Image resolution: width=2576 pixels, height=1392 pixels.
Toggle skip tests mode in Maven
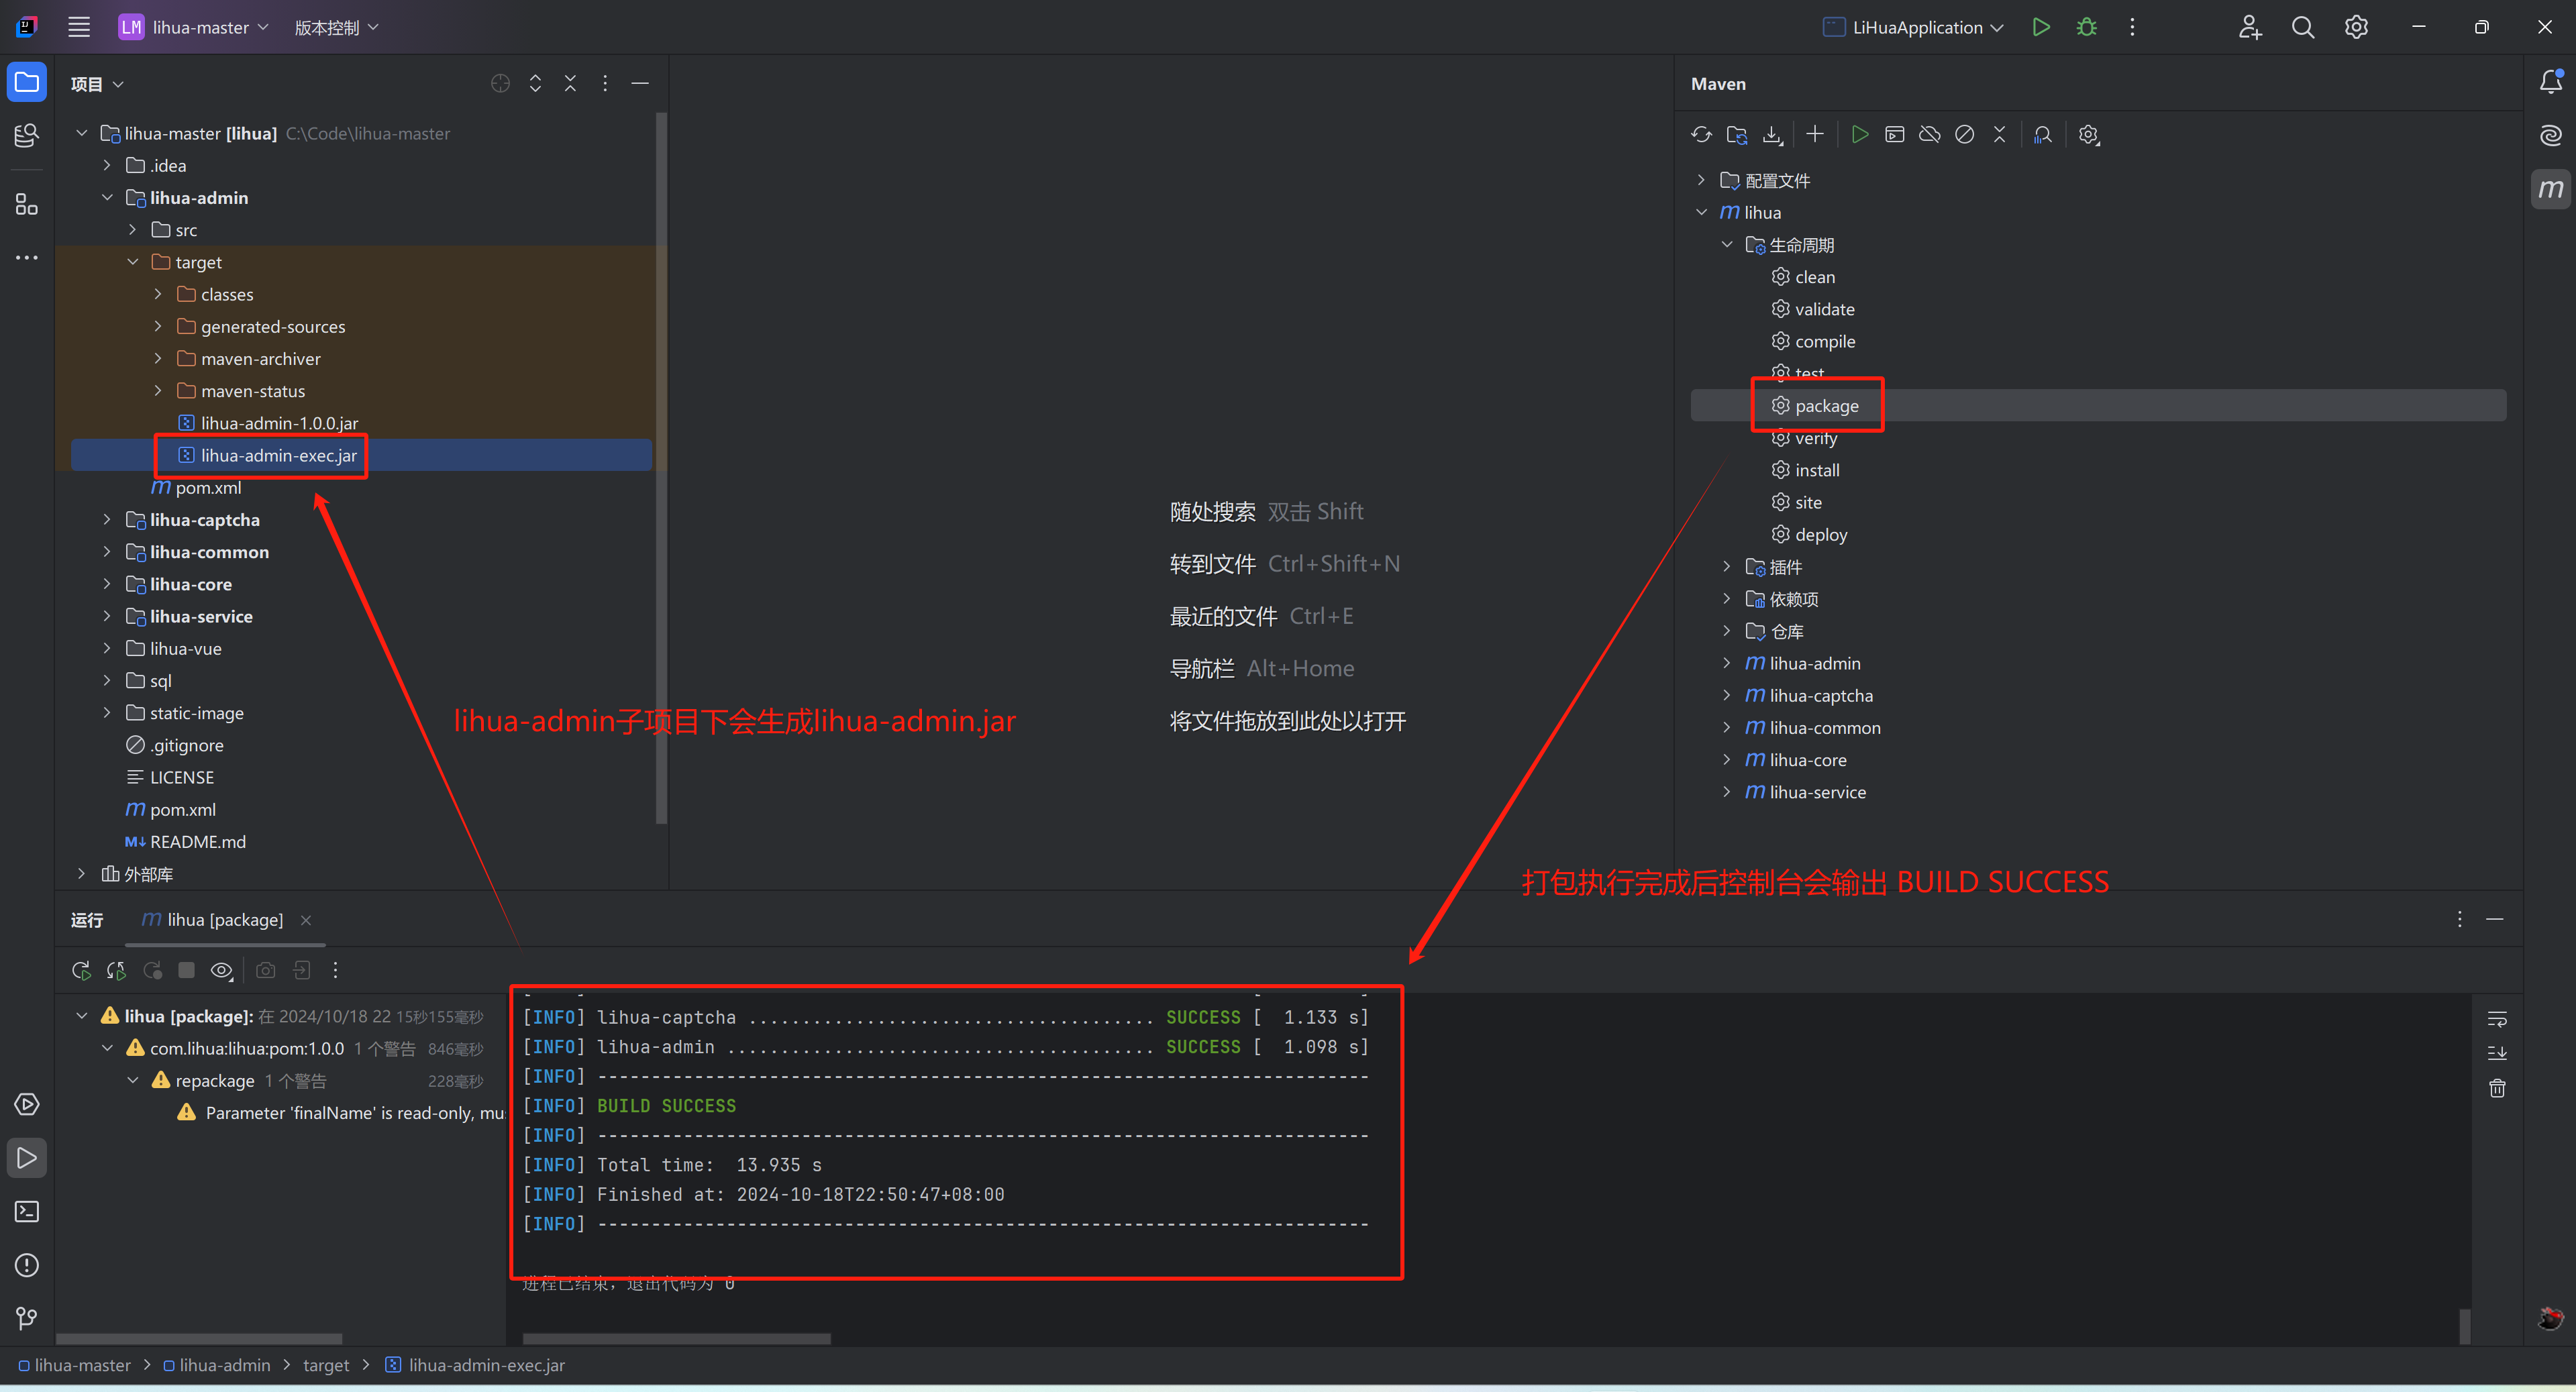tap(1964, 135)
